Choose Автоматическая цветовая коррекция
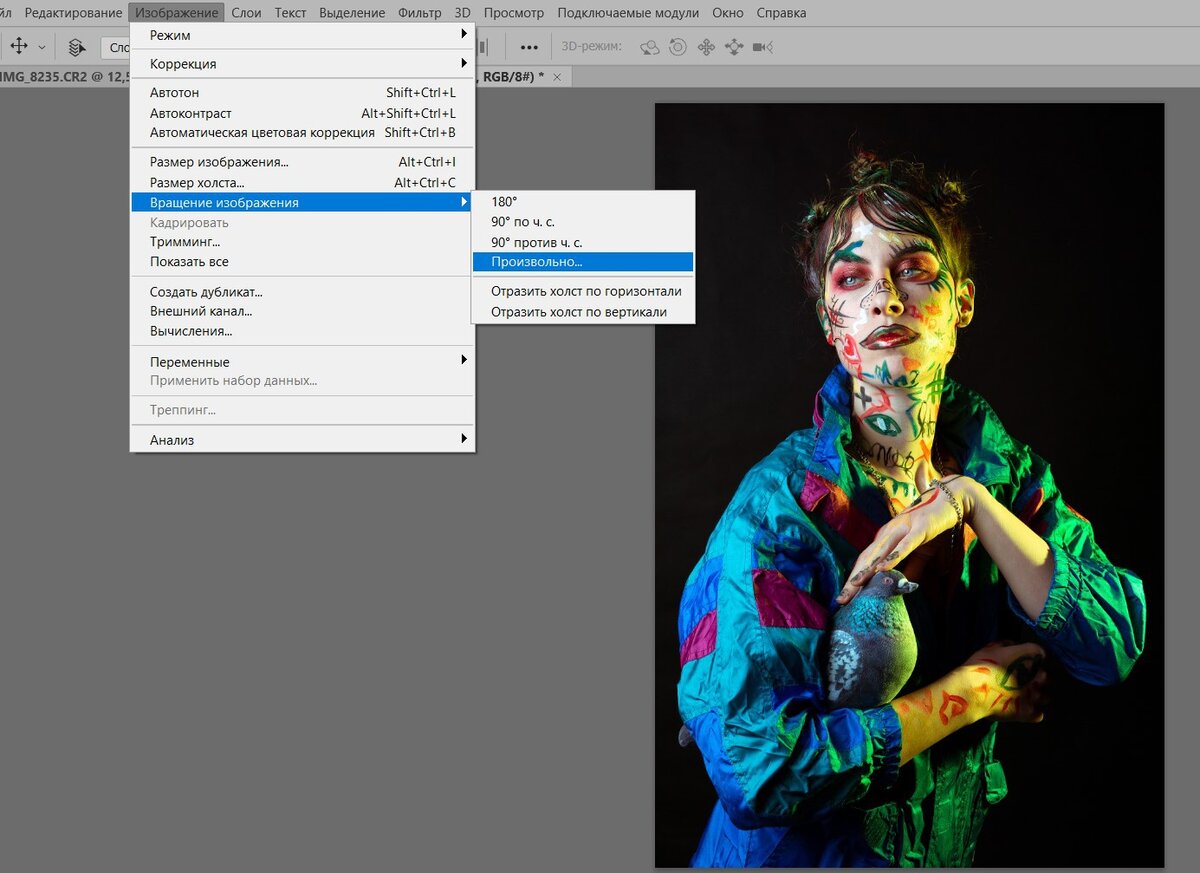The image size is (1200, 873). click(303, 132)
